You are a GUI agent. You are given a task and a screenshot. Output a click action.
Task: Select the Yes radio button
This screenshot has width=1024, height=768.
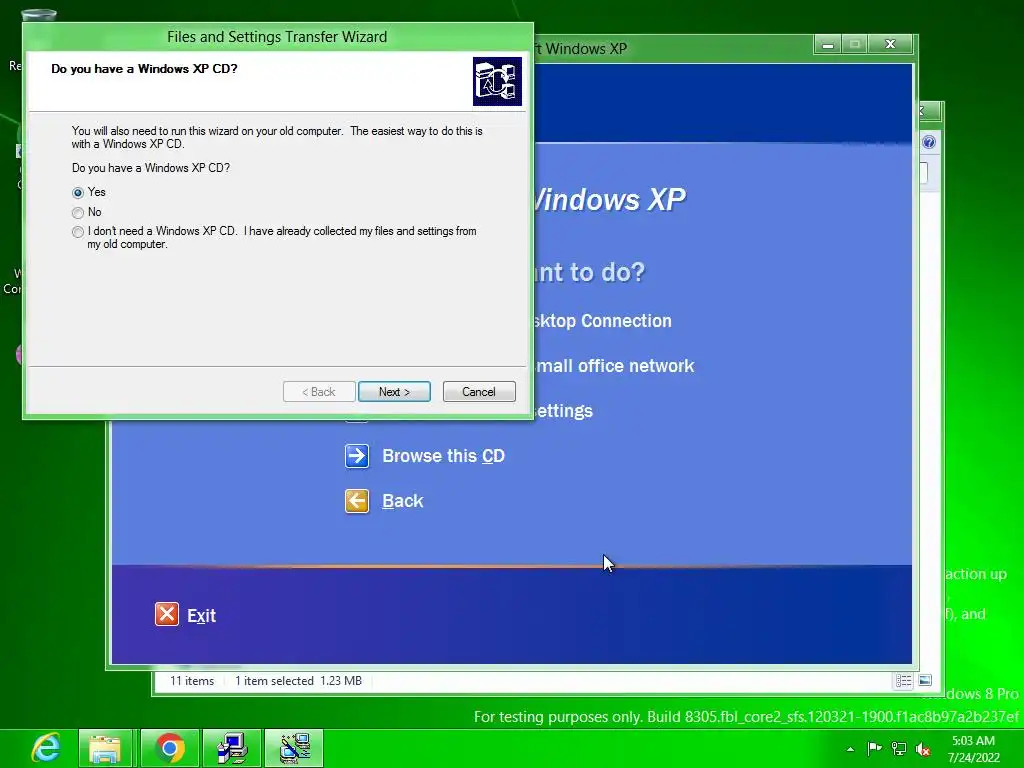coord(78,193)
